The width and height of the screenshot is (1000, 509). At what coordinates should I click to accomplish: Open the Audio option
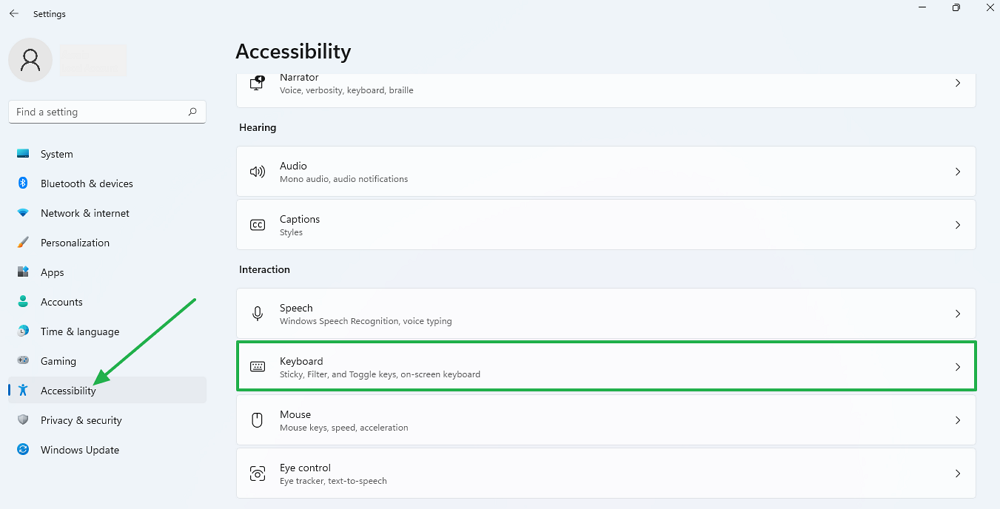click(x=606, y=172)
